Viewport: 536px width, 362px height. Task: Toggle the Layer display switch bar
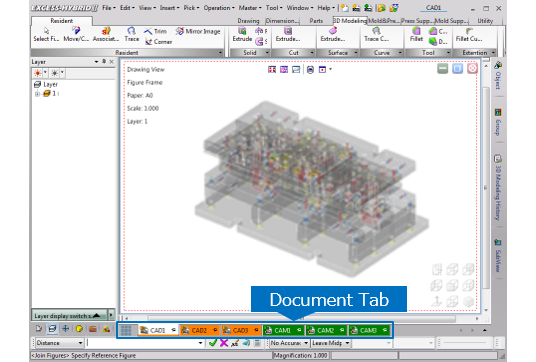(70, 315)
